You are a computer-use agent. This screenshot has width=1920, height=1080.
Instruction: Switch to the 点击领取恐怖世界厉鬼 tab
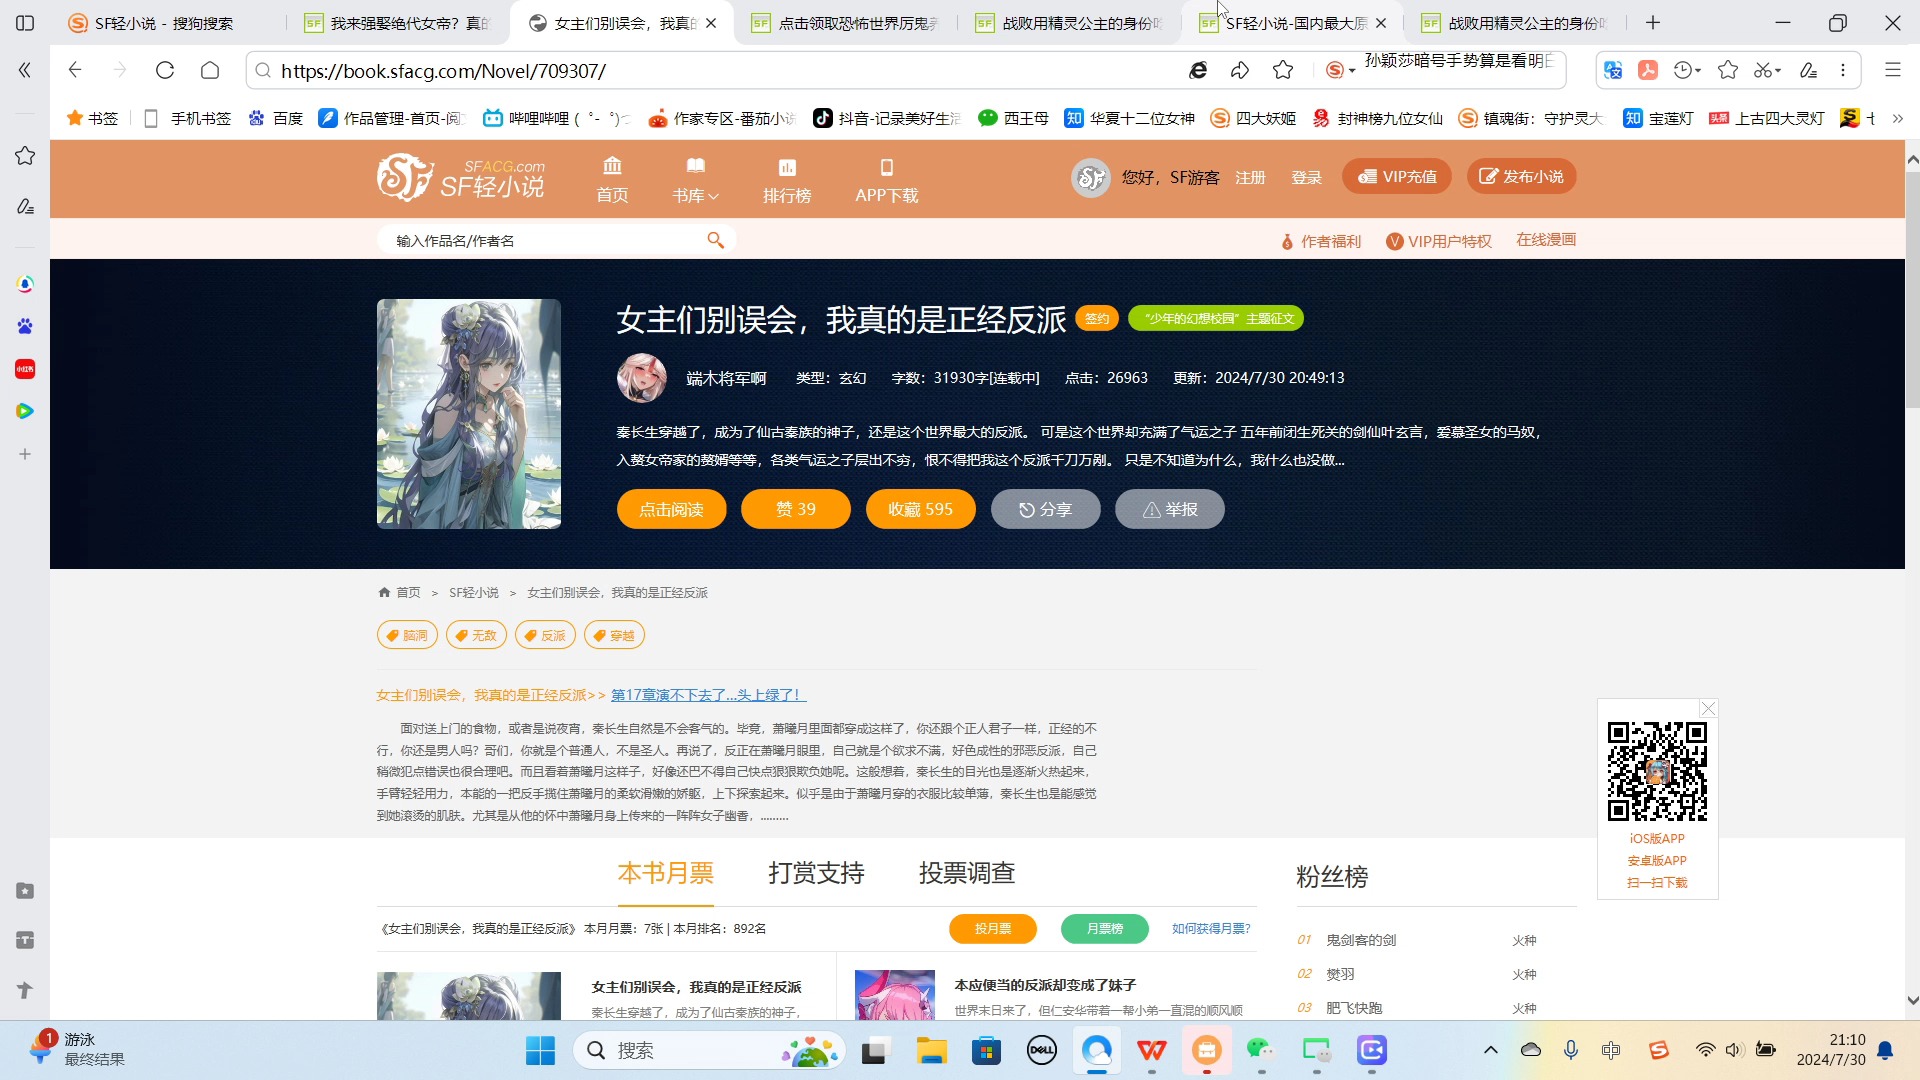(x=845, y=22)
